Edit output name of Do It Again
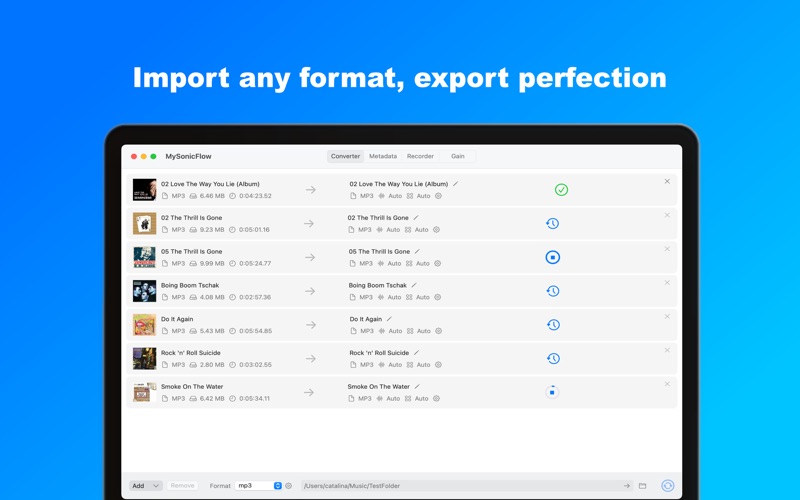Image resolution: width=800 pixels, height=500 pixels. tap(389, 319)
